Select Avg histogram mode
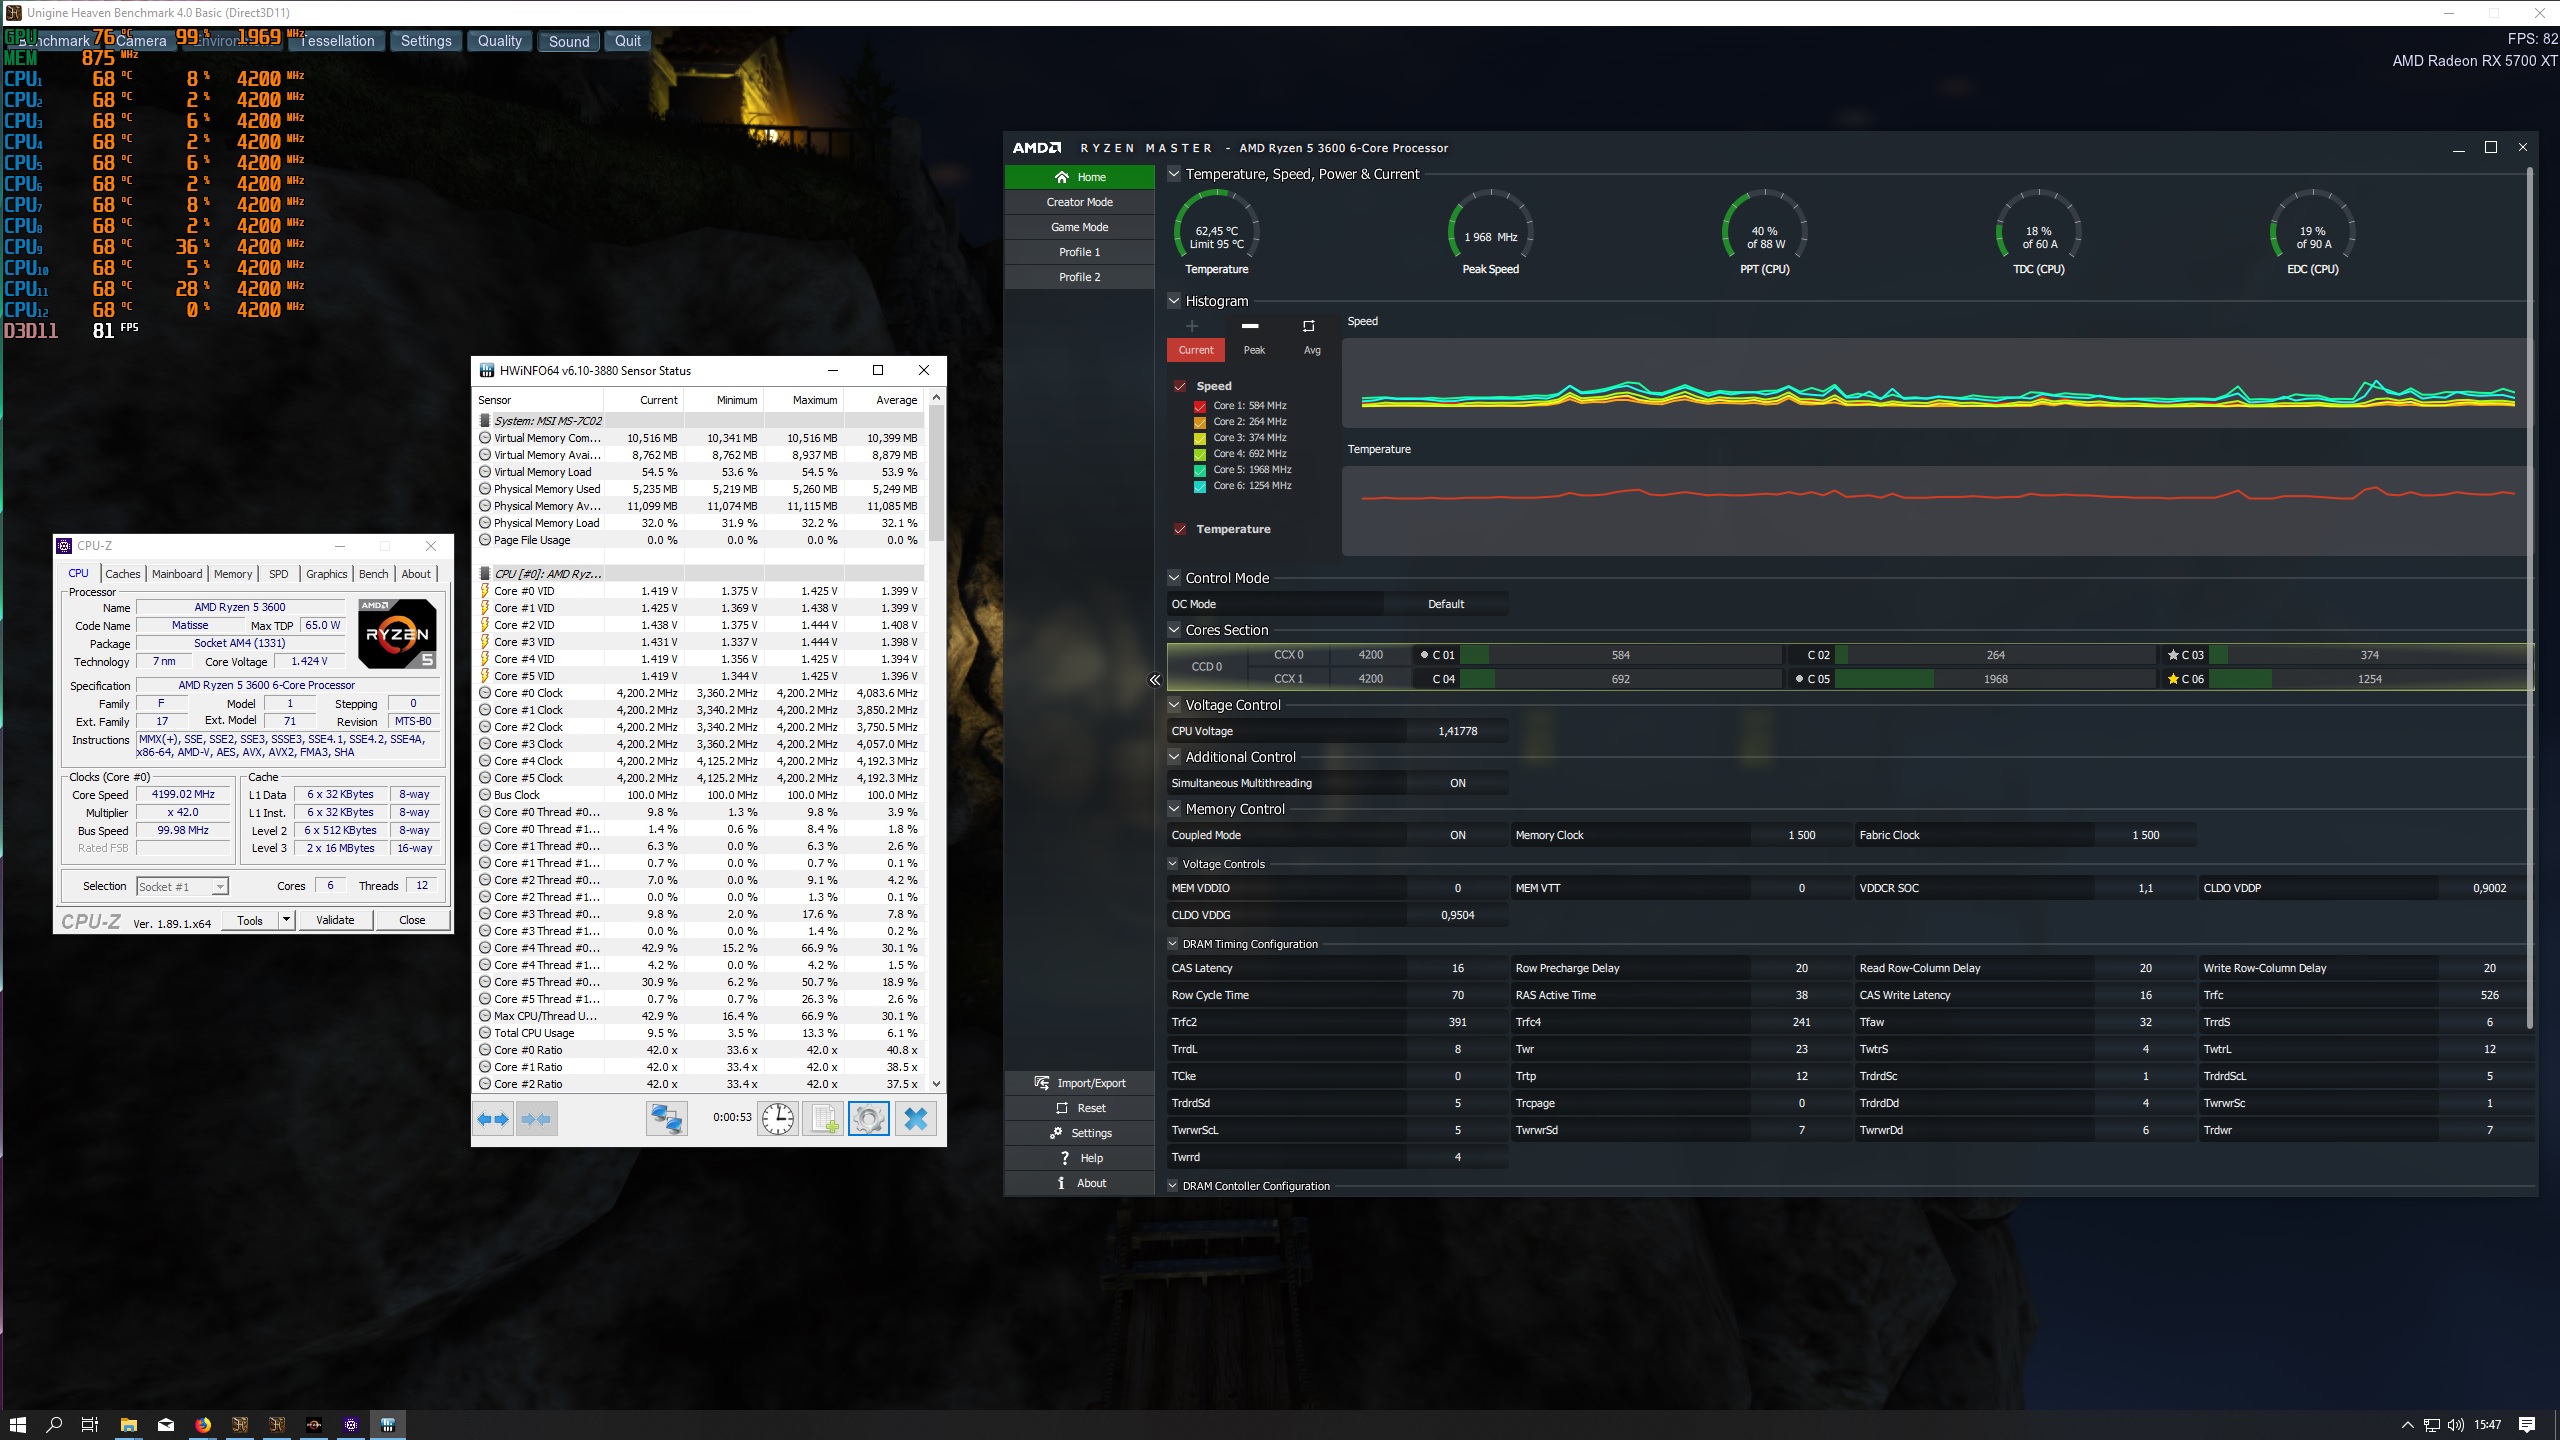The image size is (2560, 1440). (x=1312, y=350)
